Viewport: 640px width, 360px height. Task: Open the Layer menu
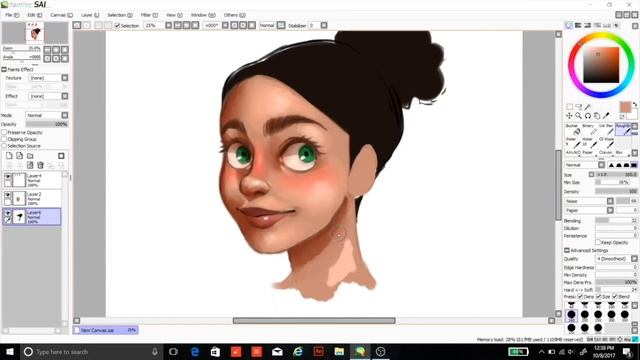pyautogui.click(x=90, y=15)
